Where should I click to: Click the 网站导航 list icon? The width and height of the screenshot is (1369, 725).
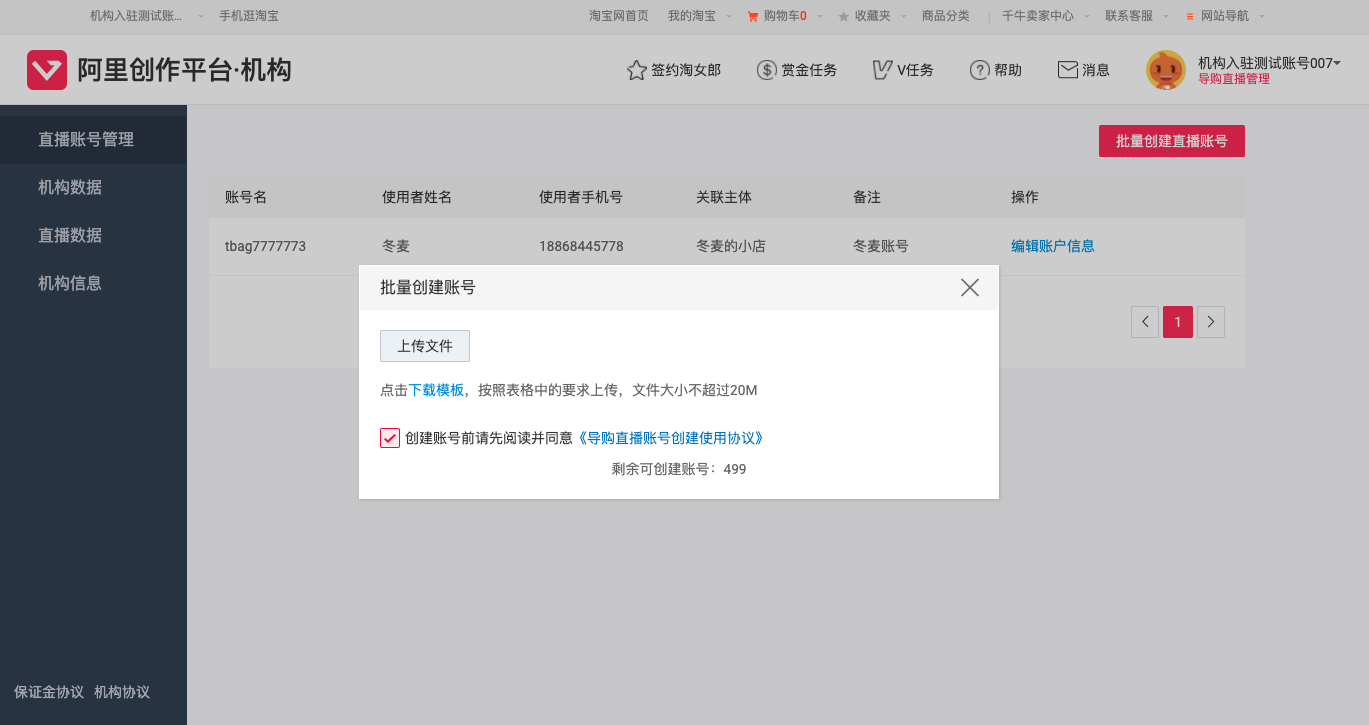click(1190, 16)
